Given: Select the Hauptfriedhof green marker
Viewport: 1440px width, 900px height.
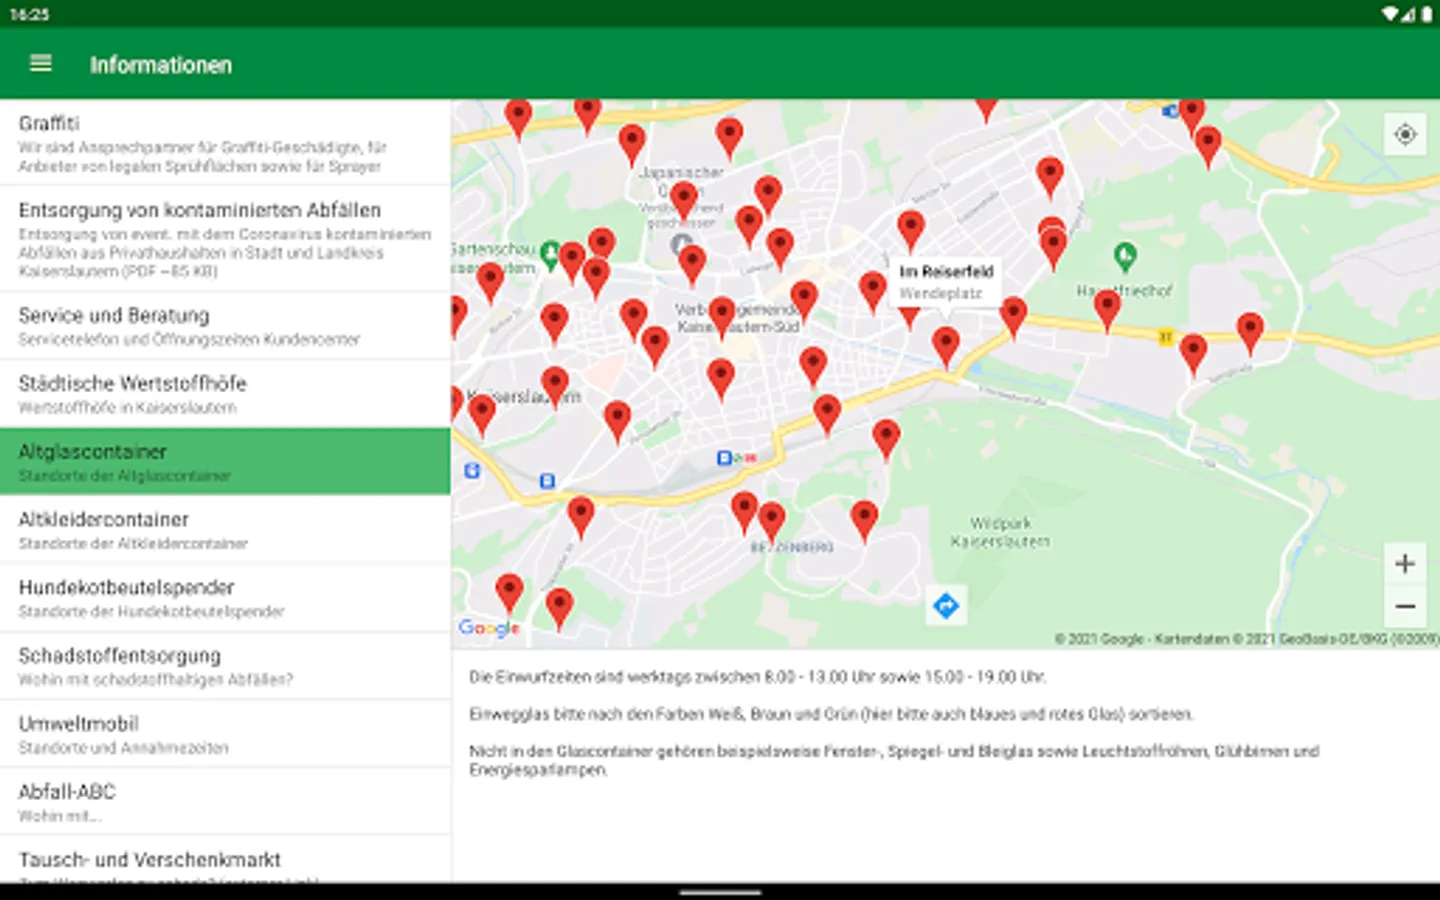Looking at the screenshot, I should click(x=1125, y=256).
